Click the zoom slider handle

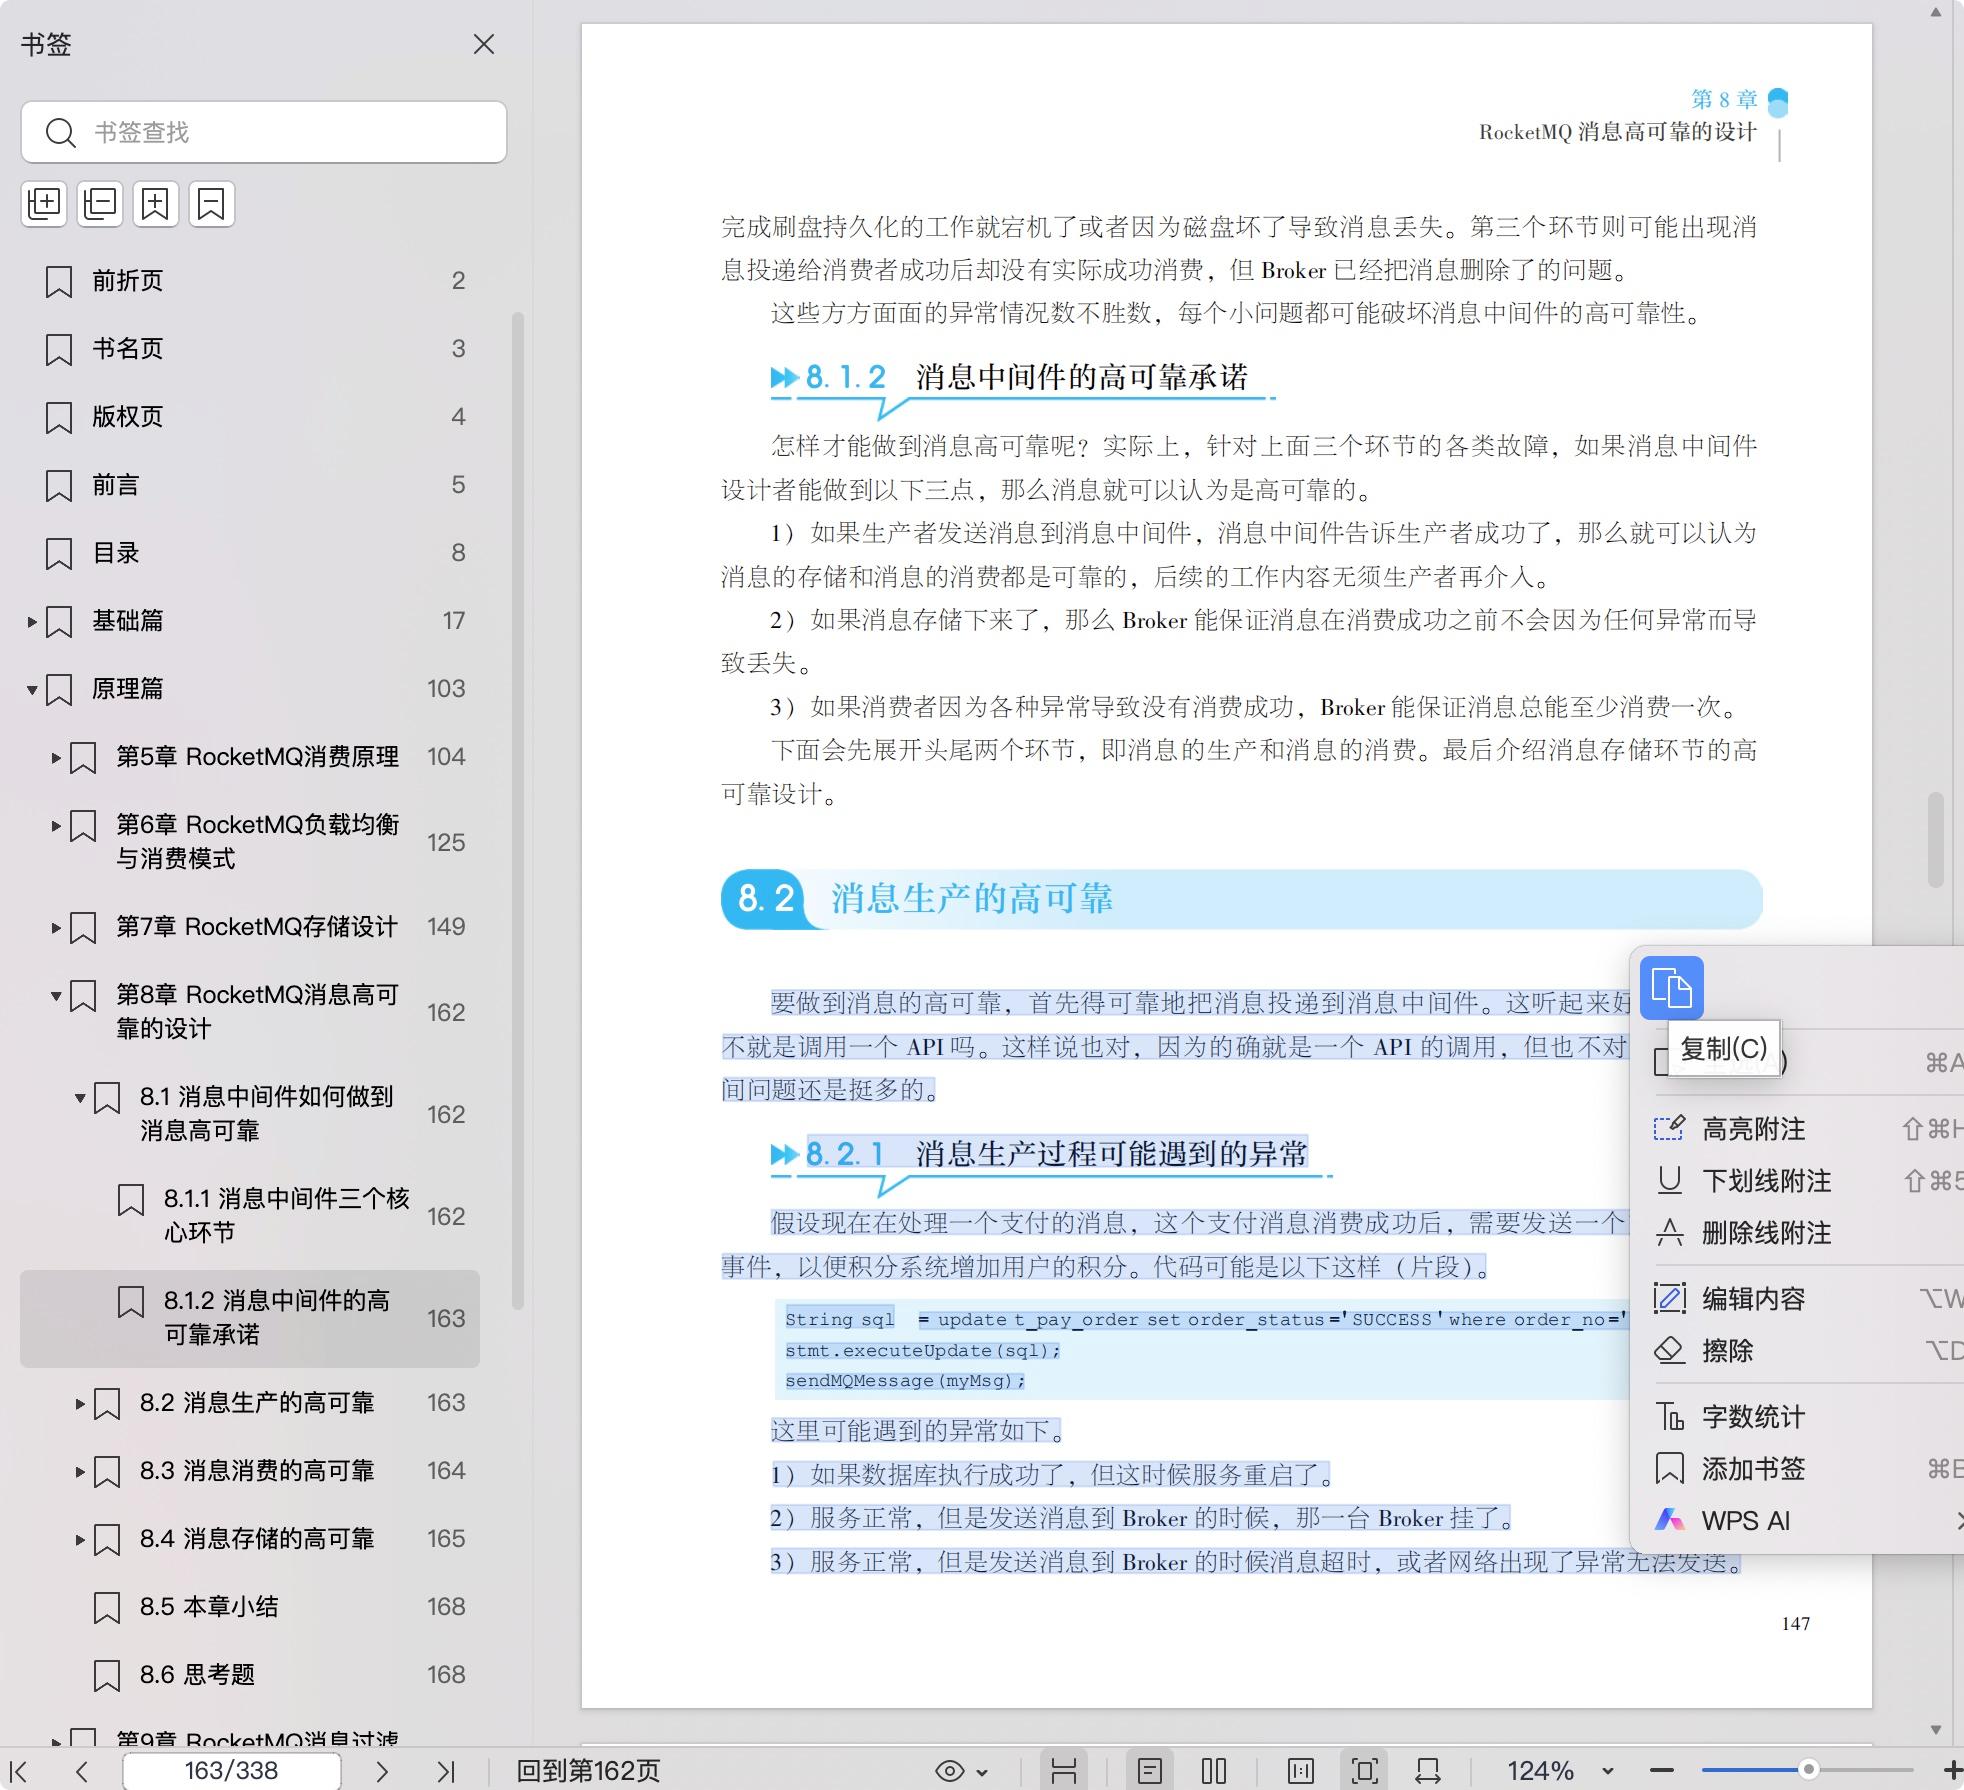1808,1770
